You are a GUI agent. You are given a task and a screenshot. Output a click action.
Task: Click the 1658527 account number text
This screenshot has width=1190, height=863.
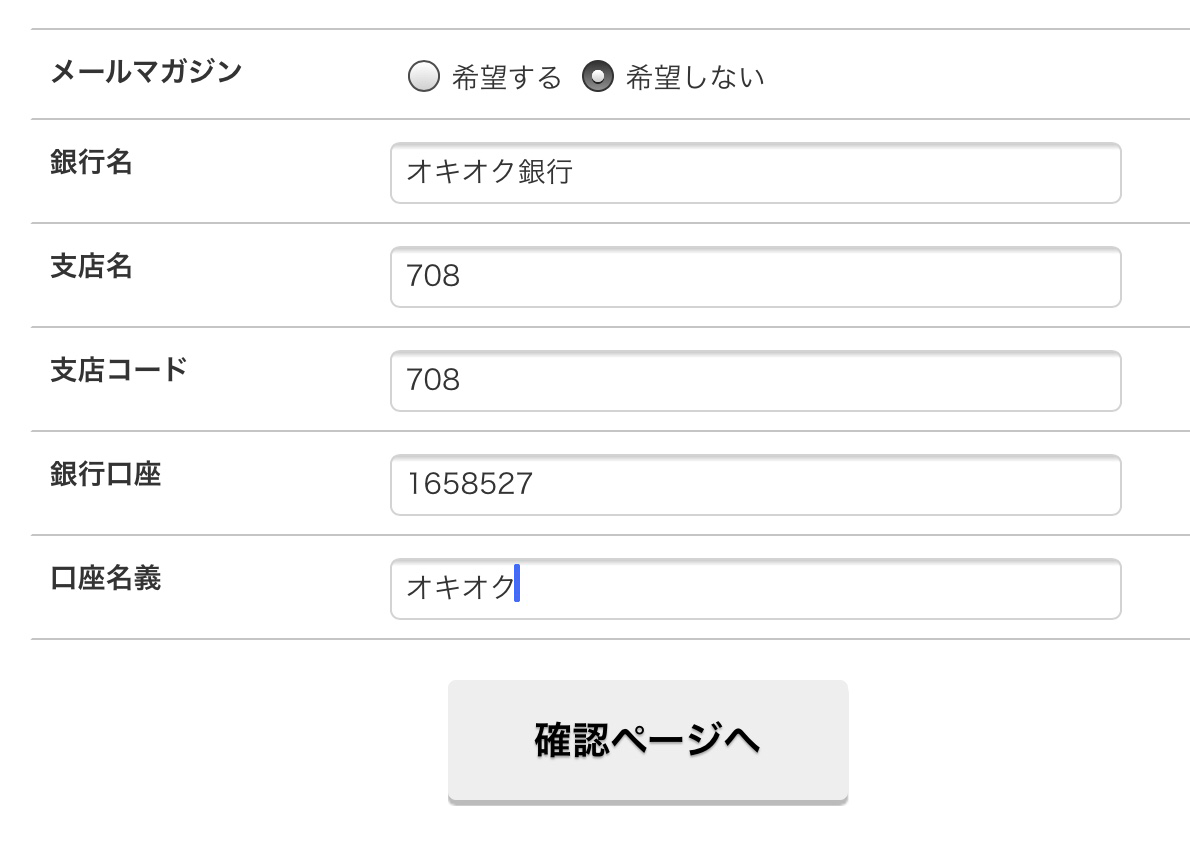pyautogui.click(x=470, y=485)
